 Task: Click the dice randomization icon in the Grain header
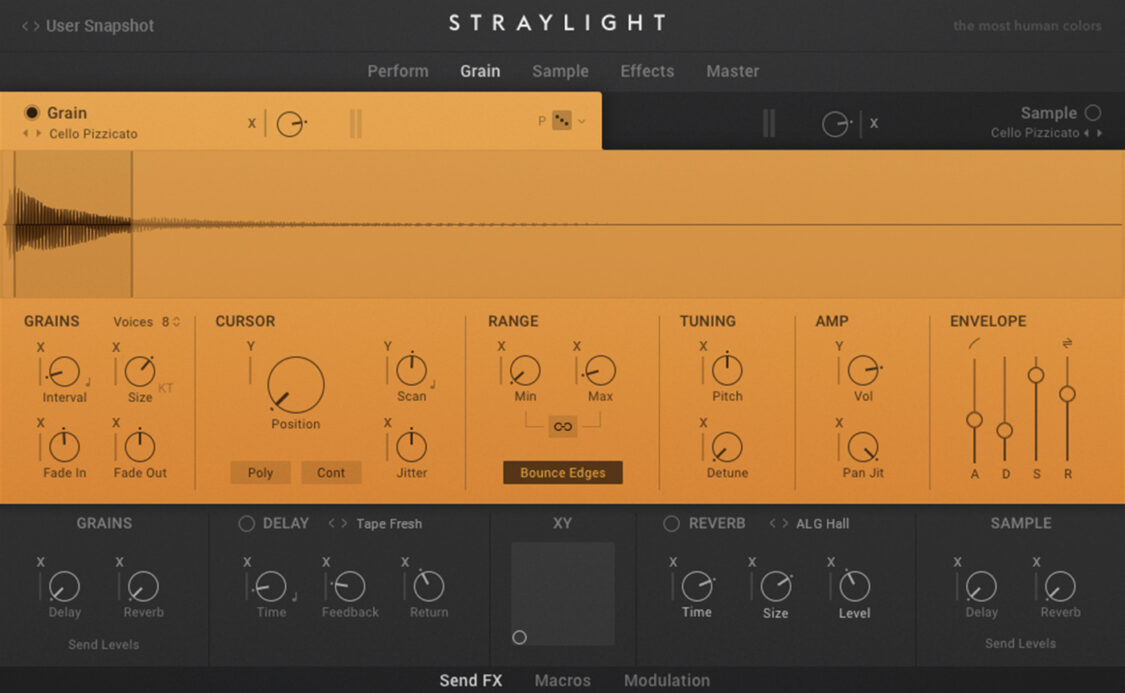pos(560,120)
